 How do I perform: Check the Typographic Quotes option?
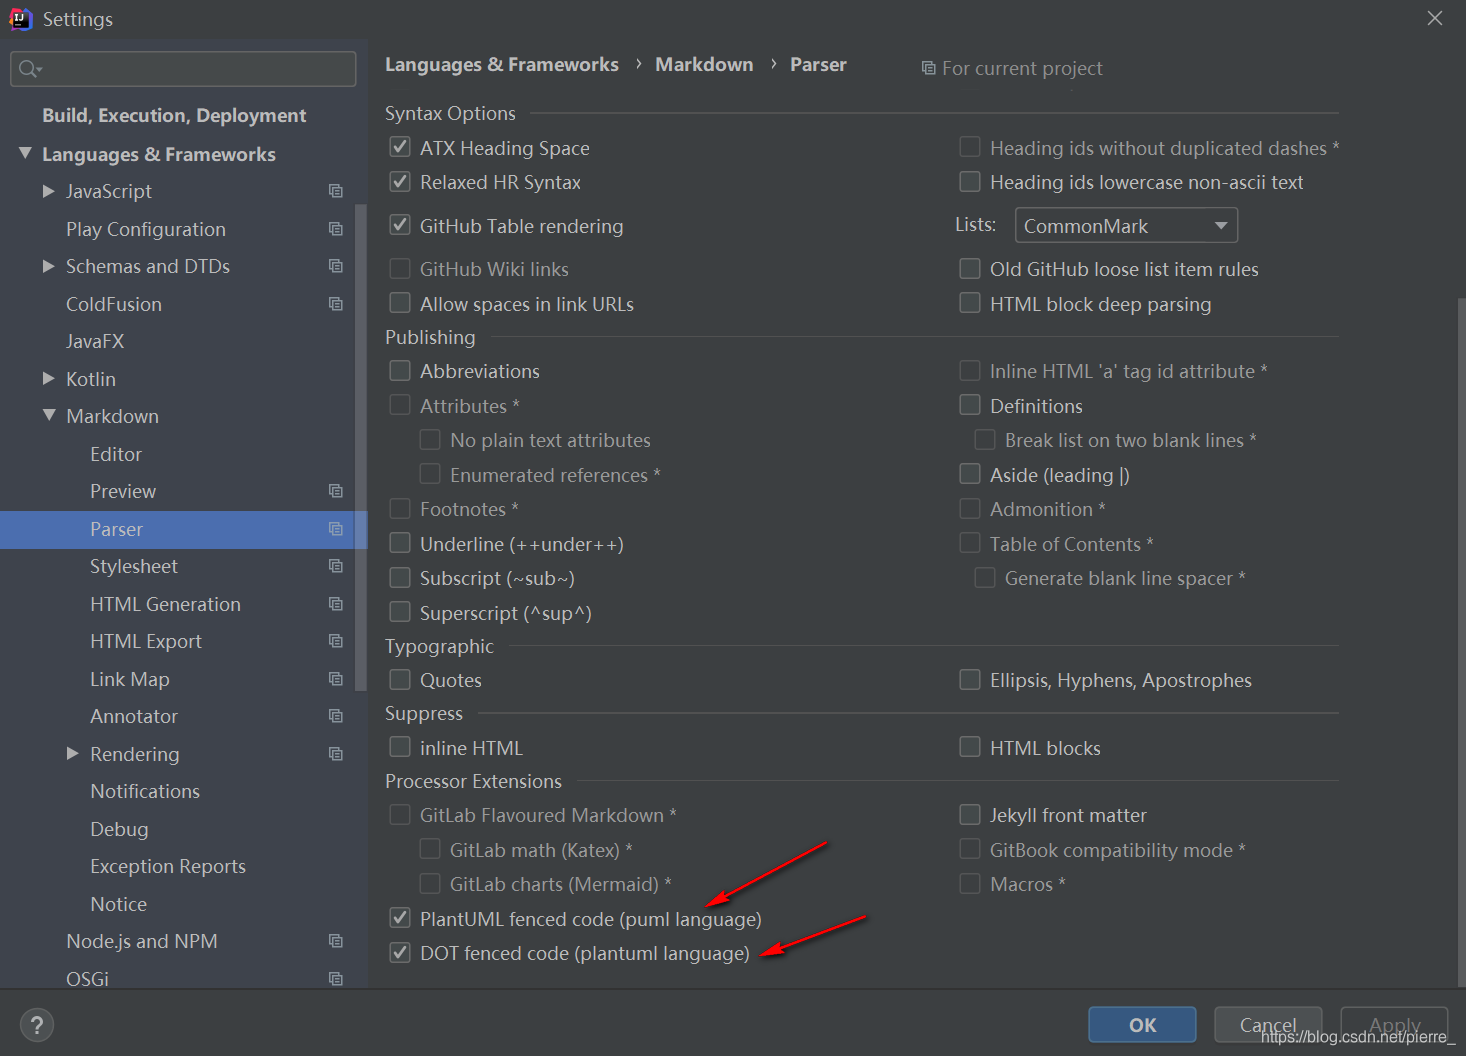click(x=400, y=680)
